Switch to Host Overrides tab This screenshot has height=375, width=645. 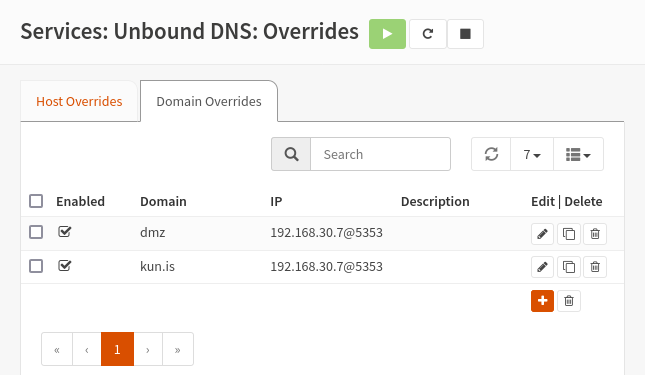pyautogui.click(x=79, y=101)
